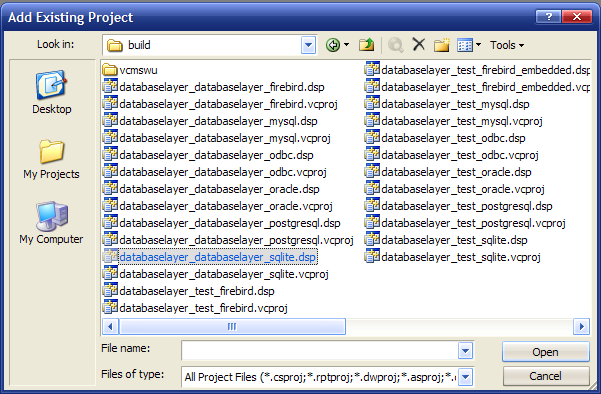Image resolution: width=601 pixels, height=394 pixels.
Task: Select databaselayer_test_postgresql.vcproj file name
Action: 474,223
